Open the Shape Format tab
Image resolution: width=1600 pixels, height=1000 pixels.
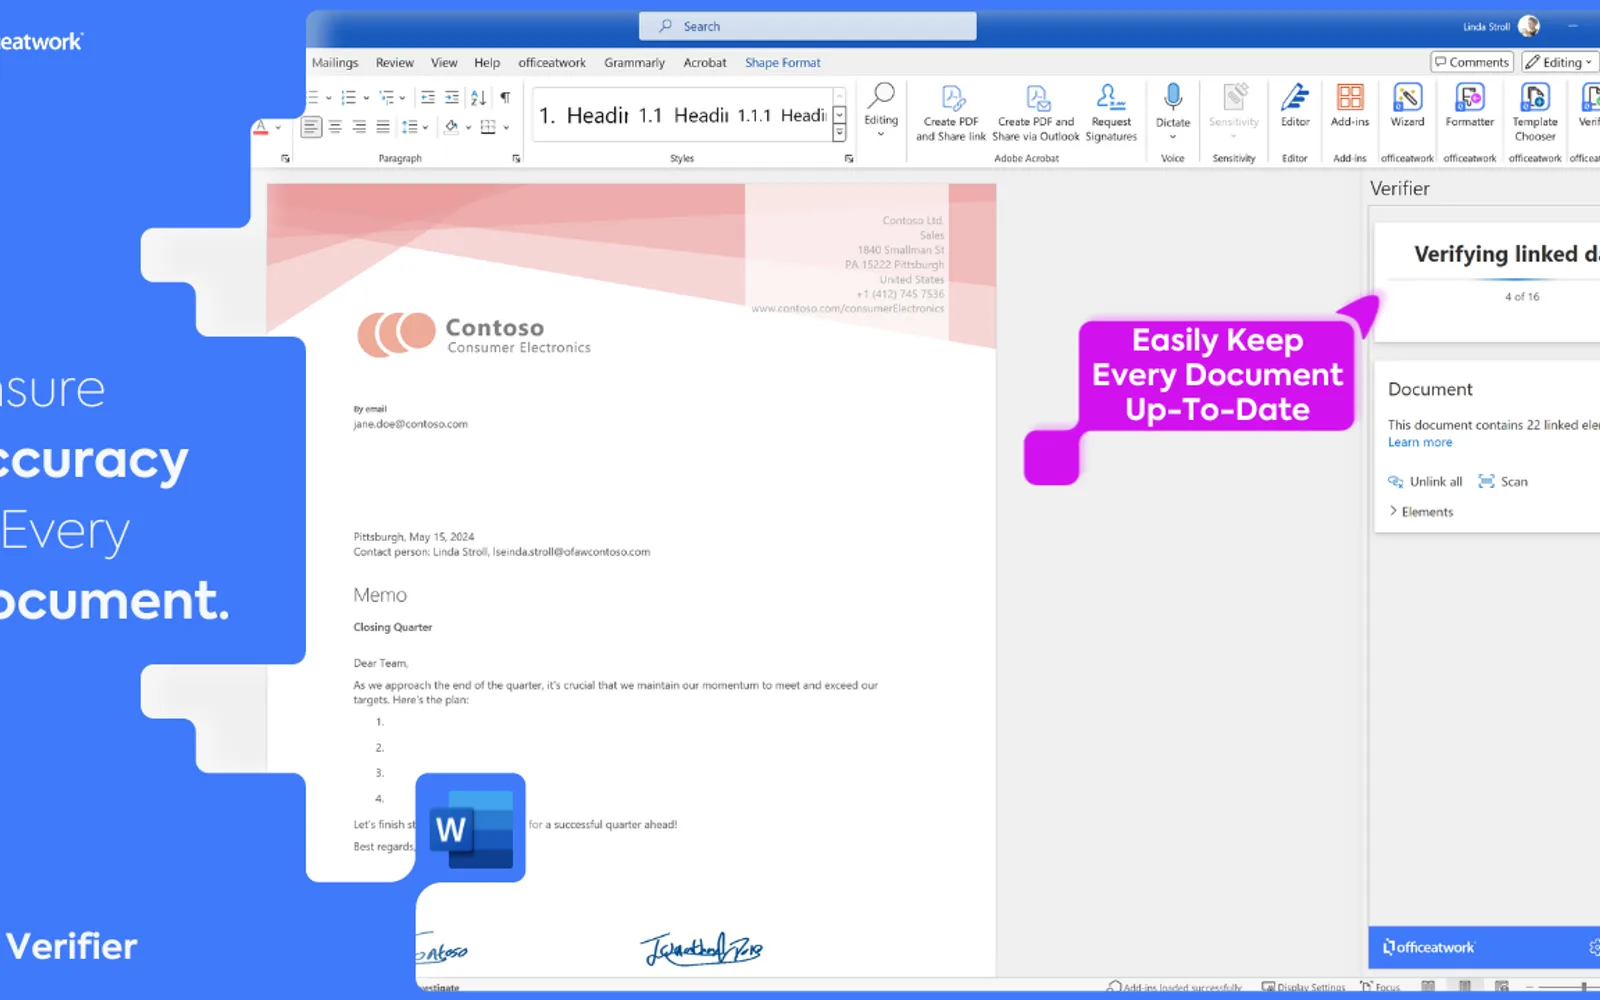click(x=782, y=62)
